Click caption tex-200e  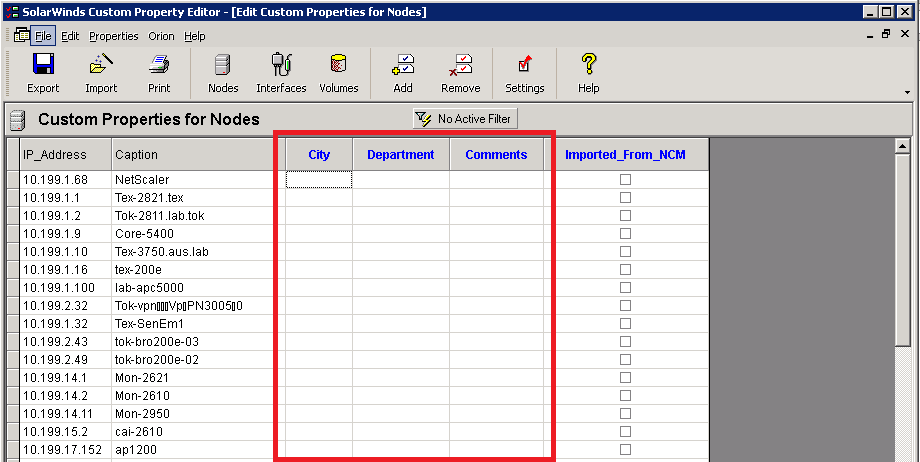coord(138,269)
